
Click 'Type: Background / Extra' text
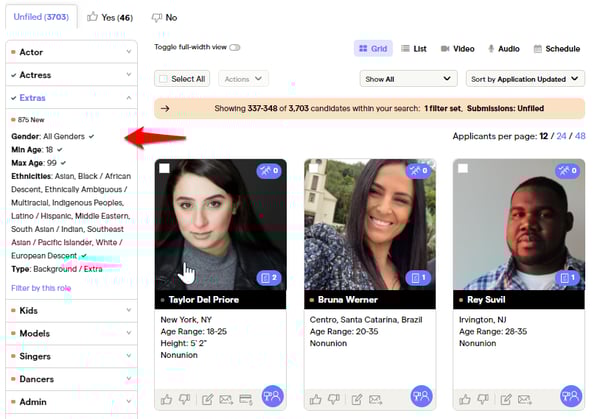(x=57, y=269)
